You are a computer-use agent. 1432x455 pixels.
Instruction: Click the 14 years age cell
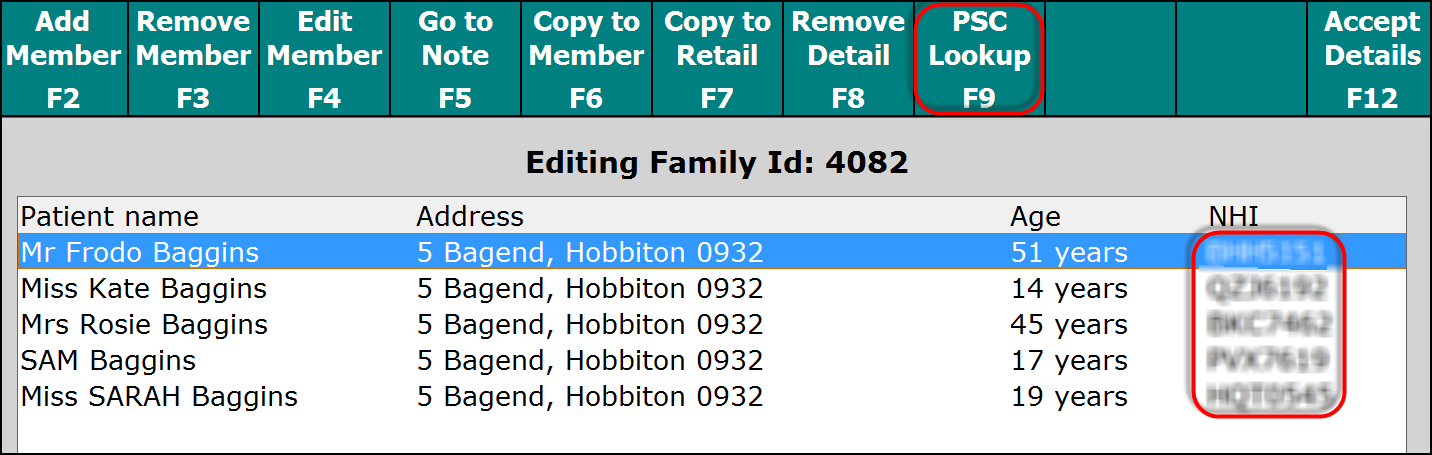point(1069,289)
